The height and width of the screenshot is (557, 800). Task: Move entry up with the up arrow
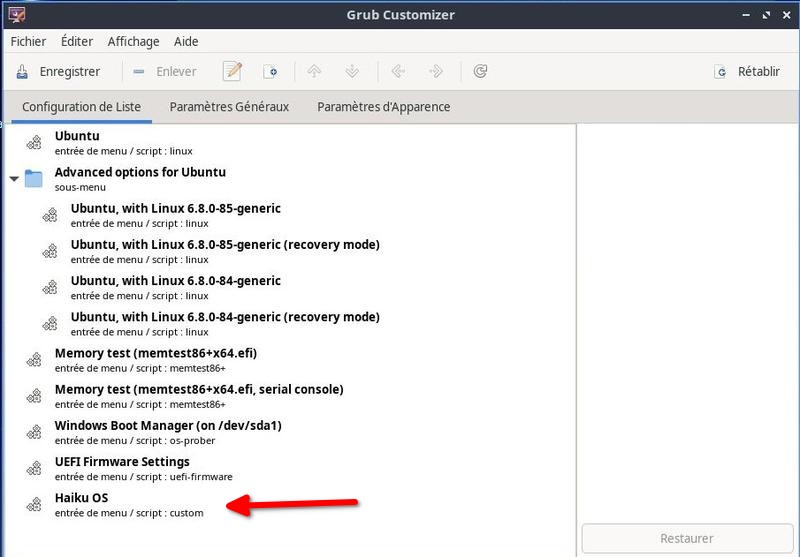point(314,72)
